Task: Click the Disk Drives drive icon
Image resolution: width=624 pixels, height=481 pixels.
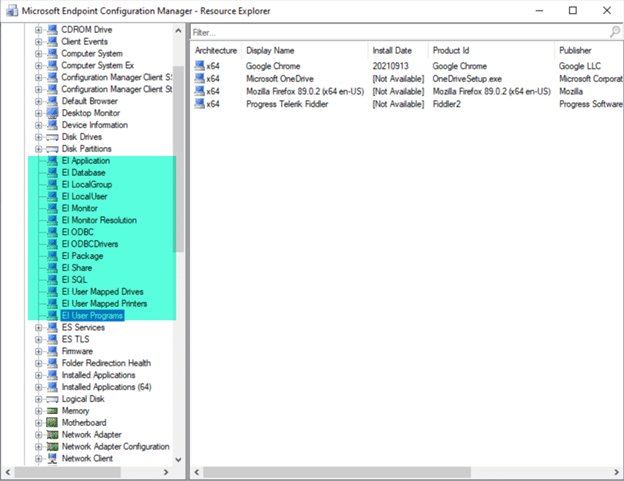Action: click(x=52, y=137)
